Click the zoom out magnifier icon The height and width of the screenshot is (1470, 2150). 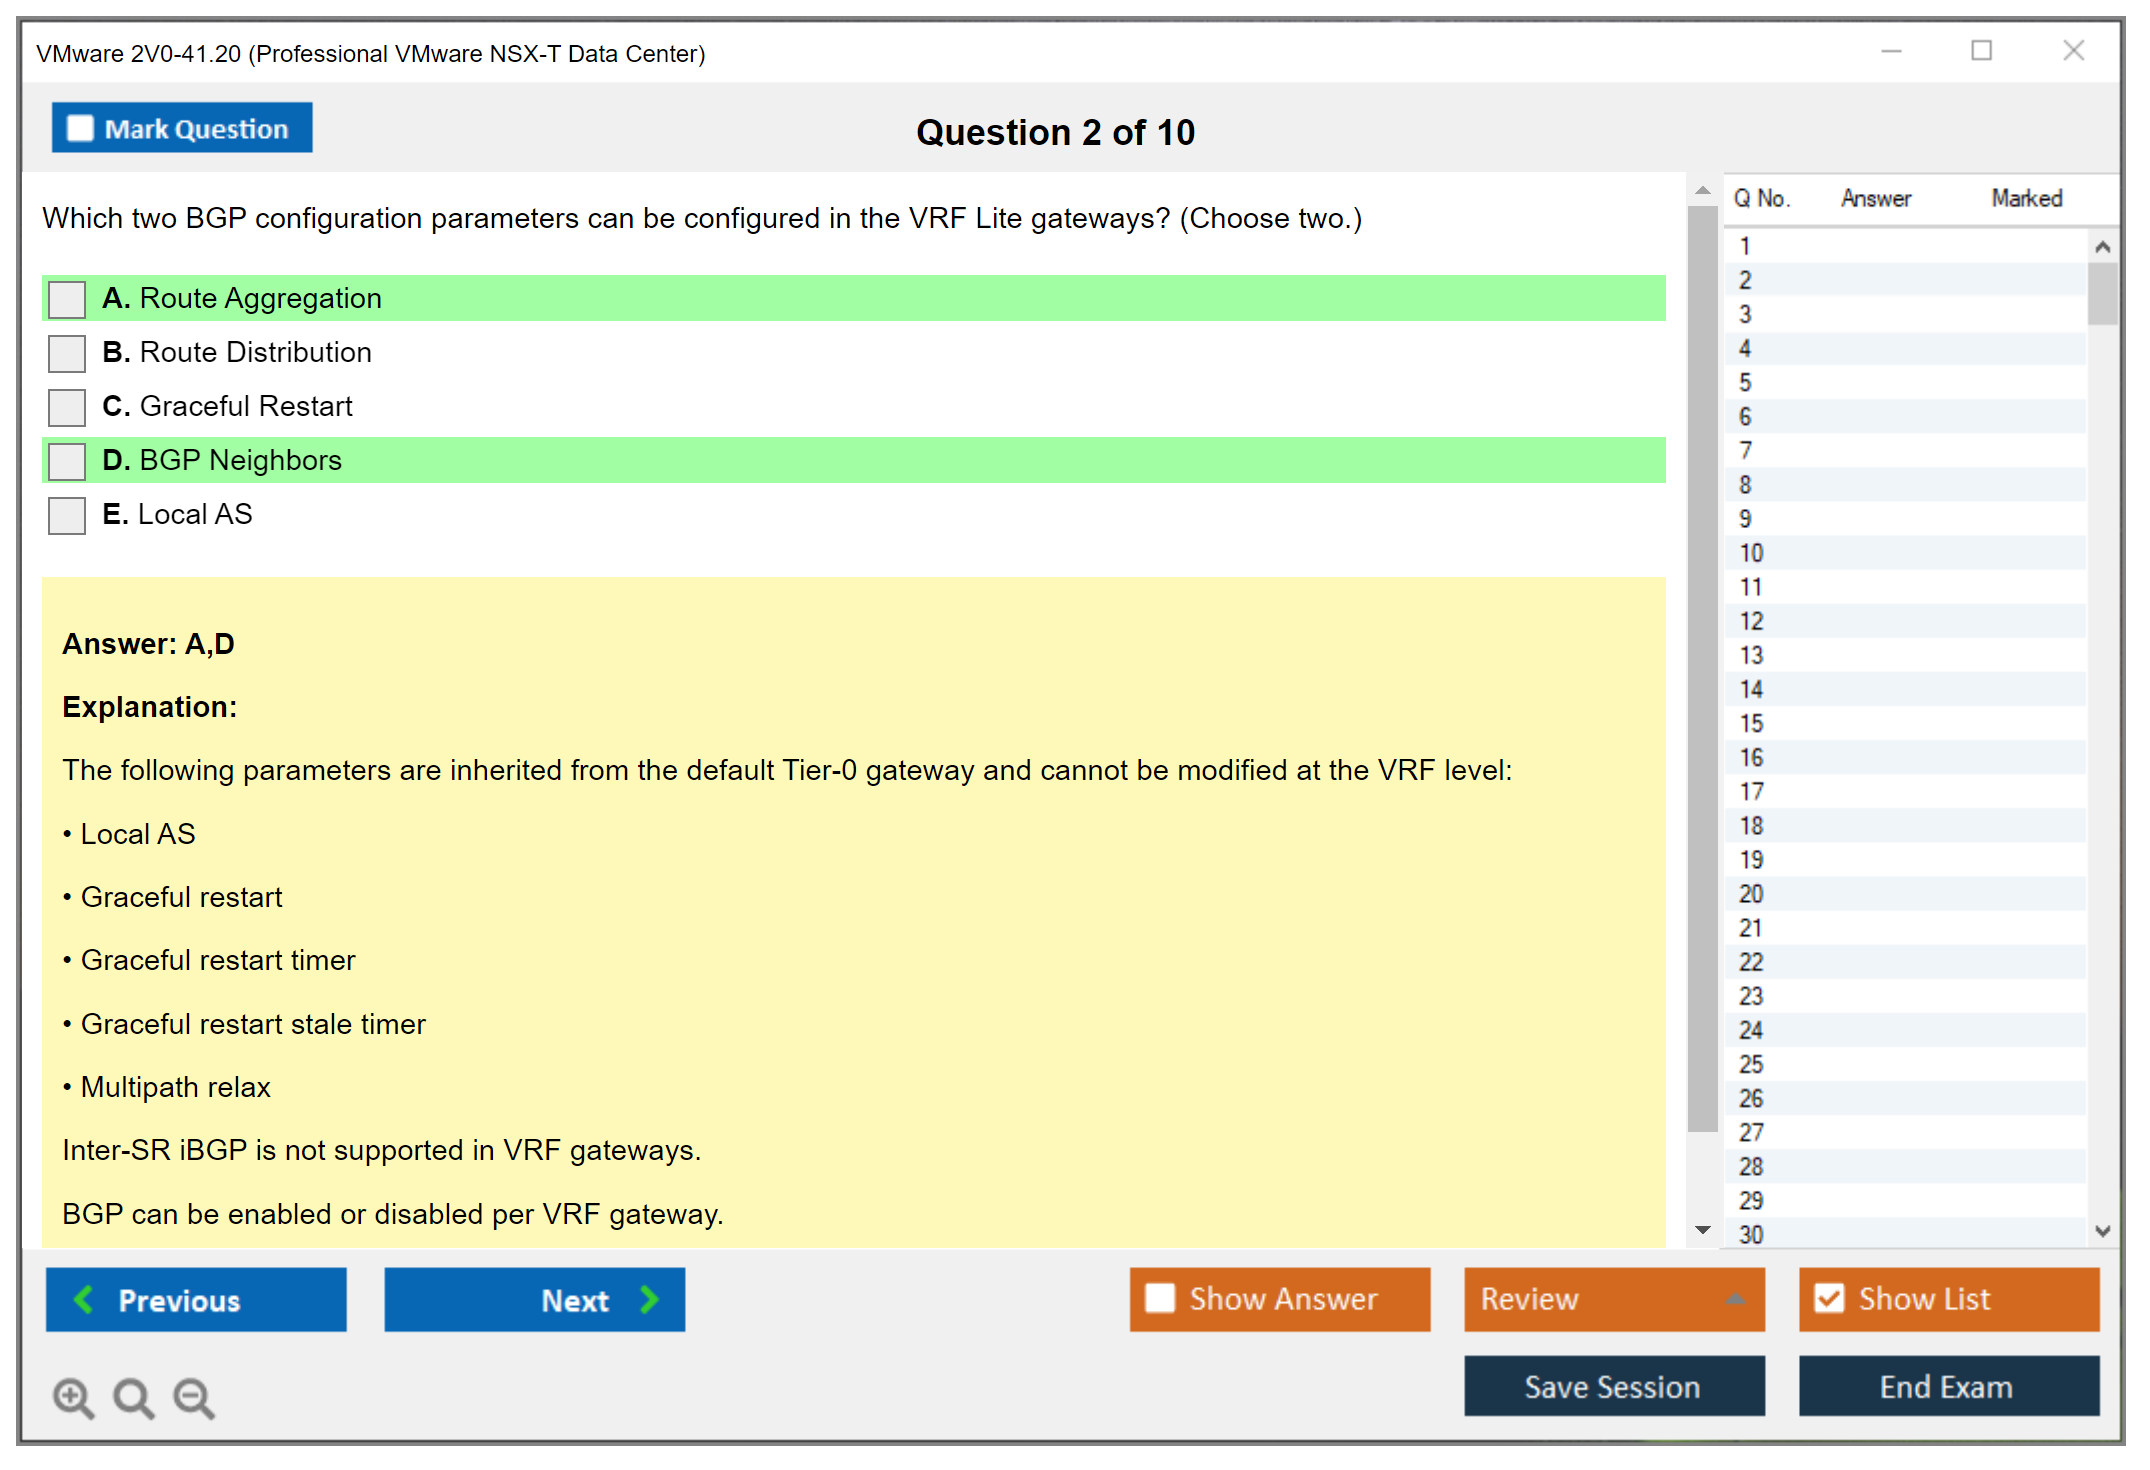click(193, 1397)
